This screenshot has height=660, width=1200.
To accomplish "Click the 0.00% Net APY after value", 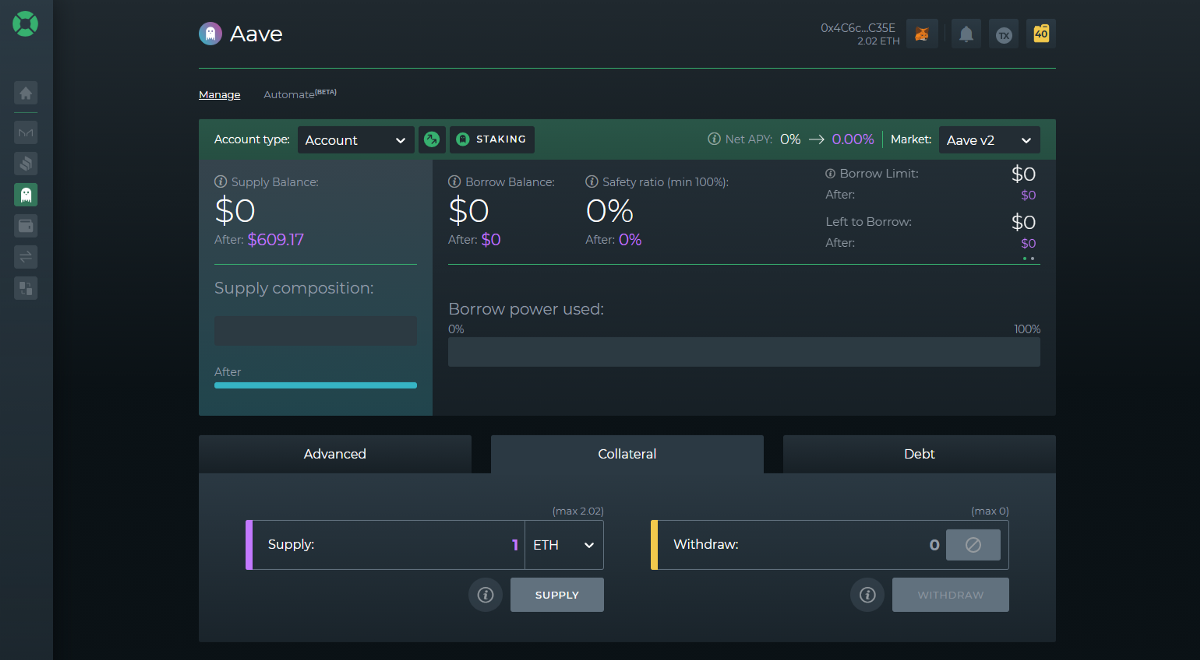I will coord(853,140).
